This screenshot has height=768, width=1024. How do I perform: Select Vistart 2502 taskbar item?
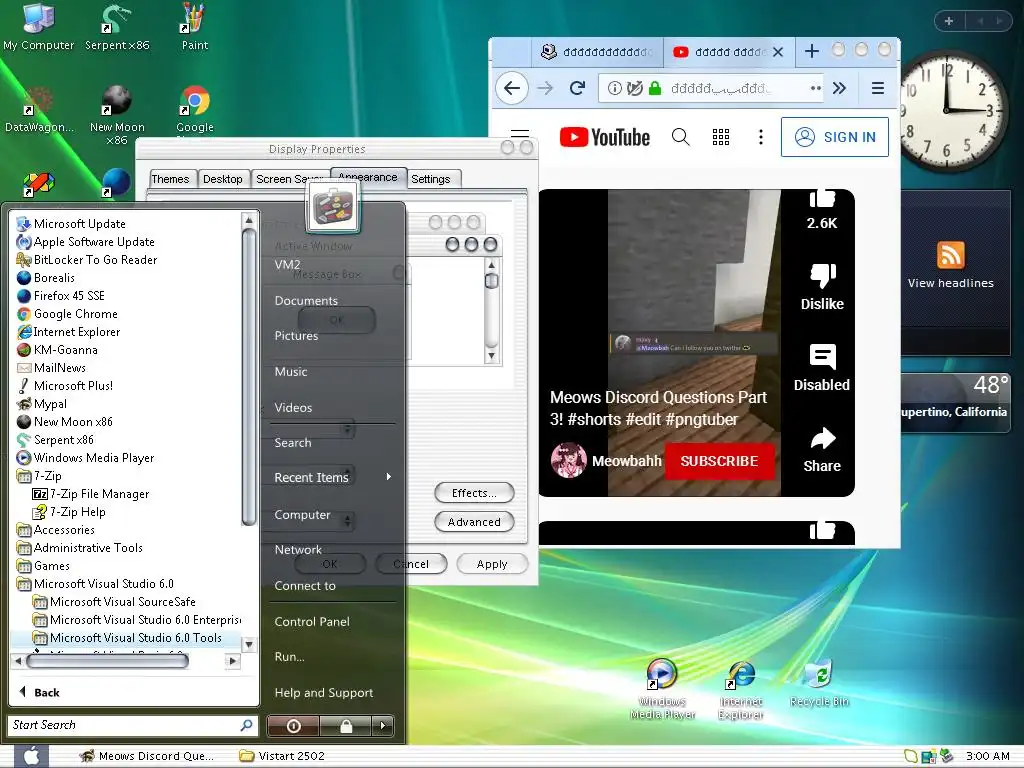click(282, 756)
